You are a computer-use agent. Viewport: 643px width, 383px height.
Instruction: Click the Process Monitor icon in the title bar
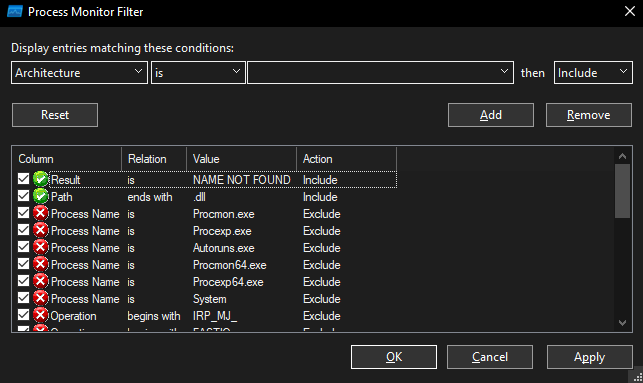[15, 11]
